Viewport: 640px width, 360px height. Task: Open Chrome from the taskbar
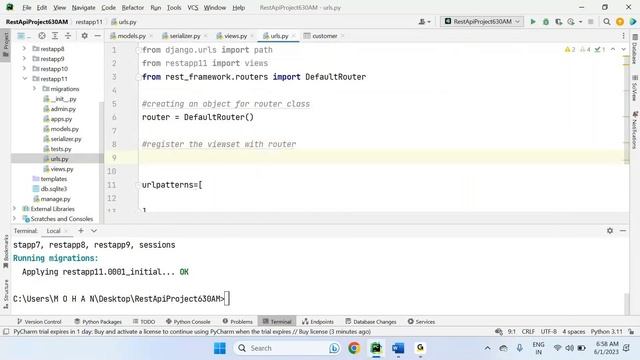(354, 348)
